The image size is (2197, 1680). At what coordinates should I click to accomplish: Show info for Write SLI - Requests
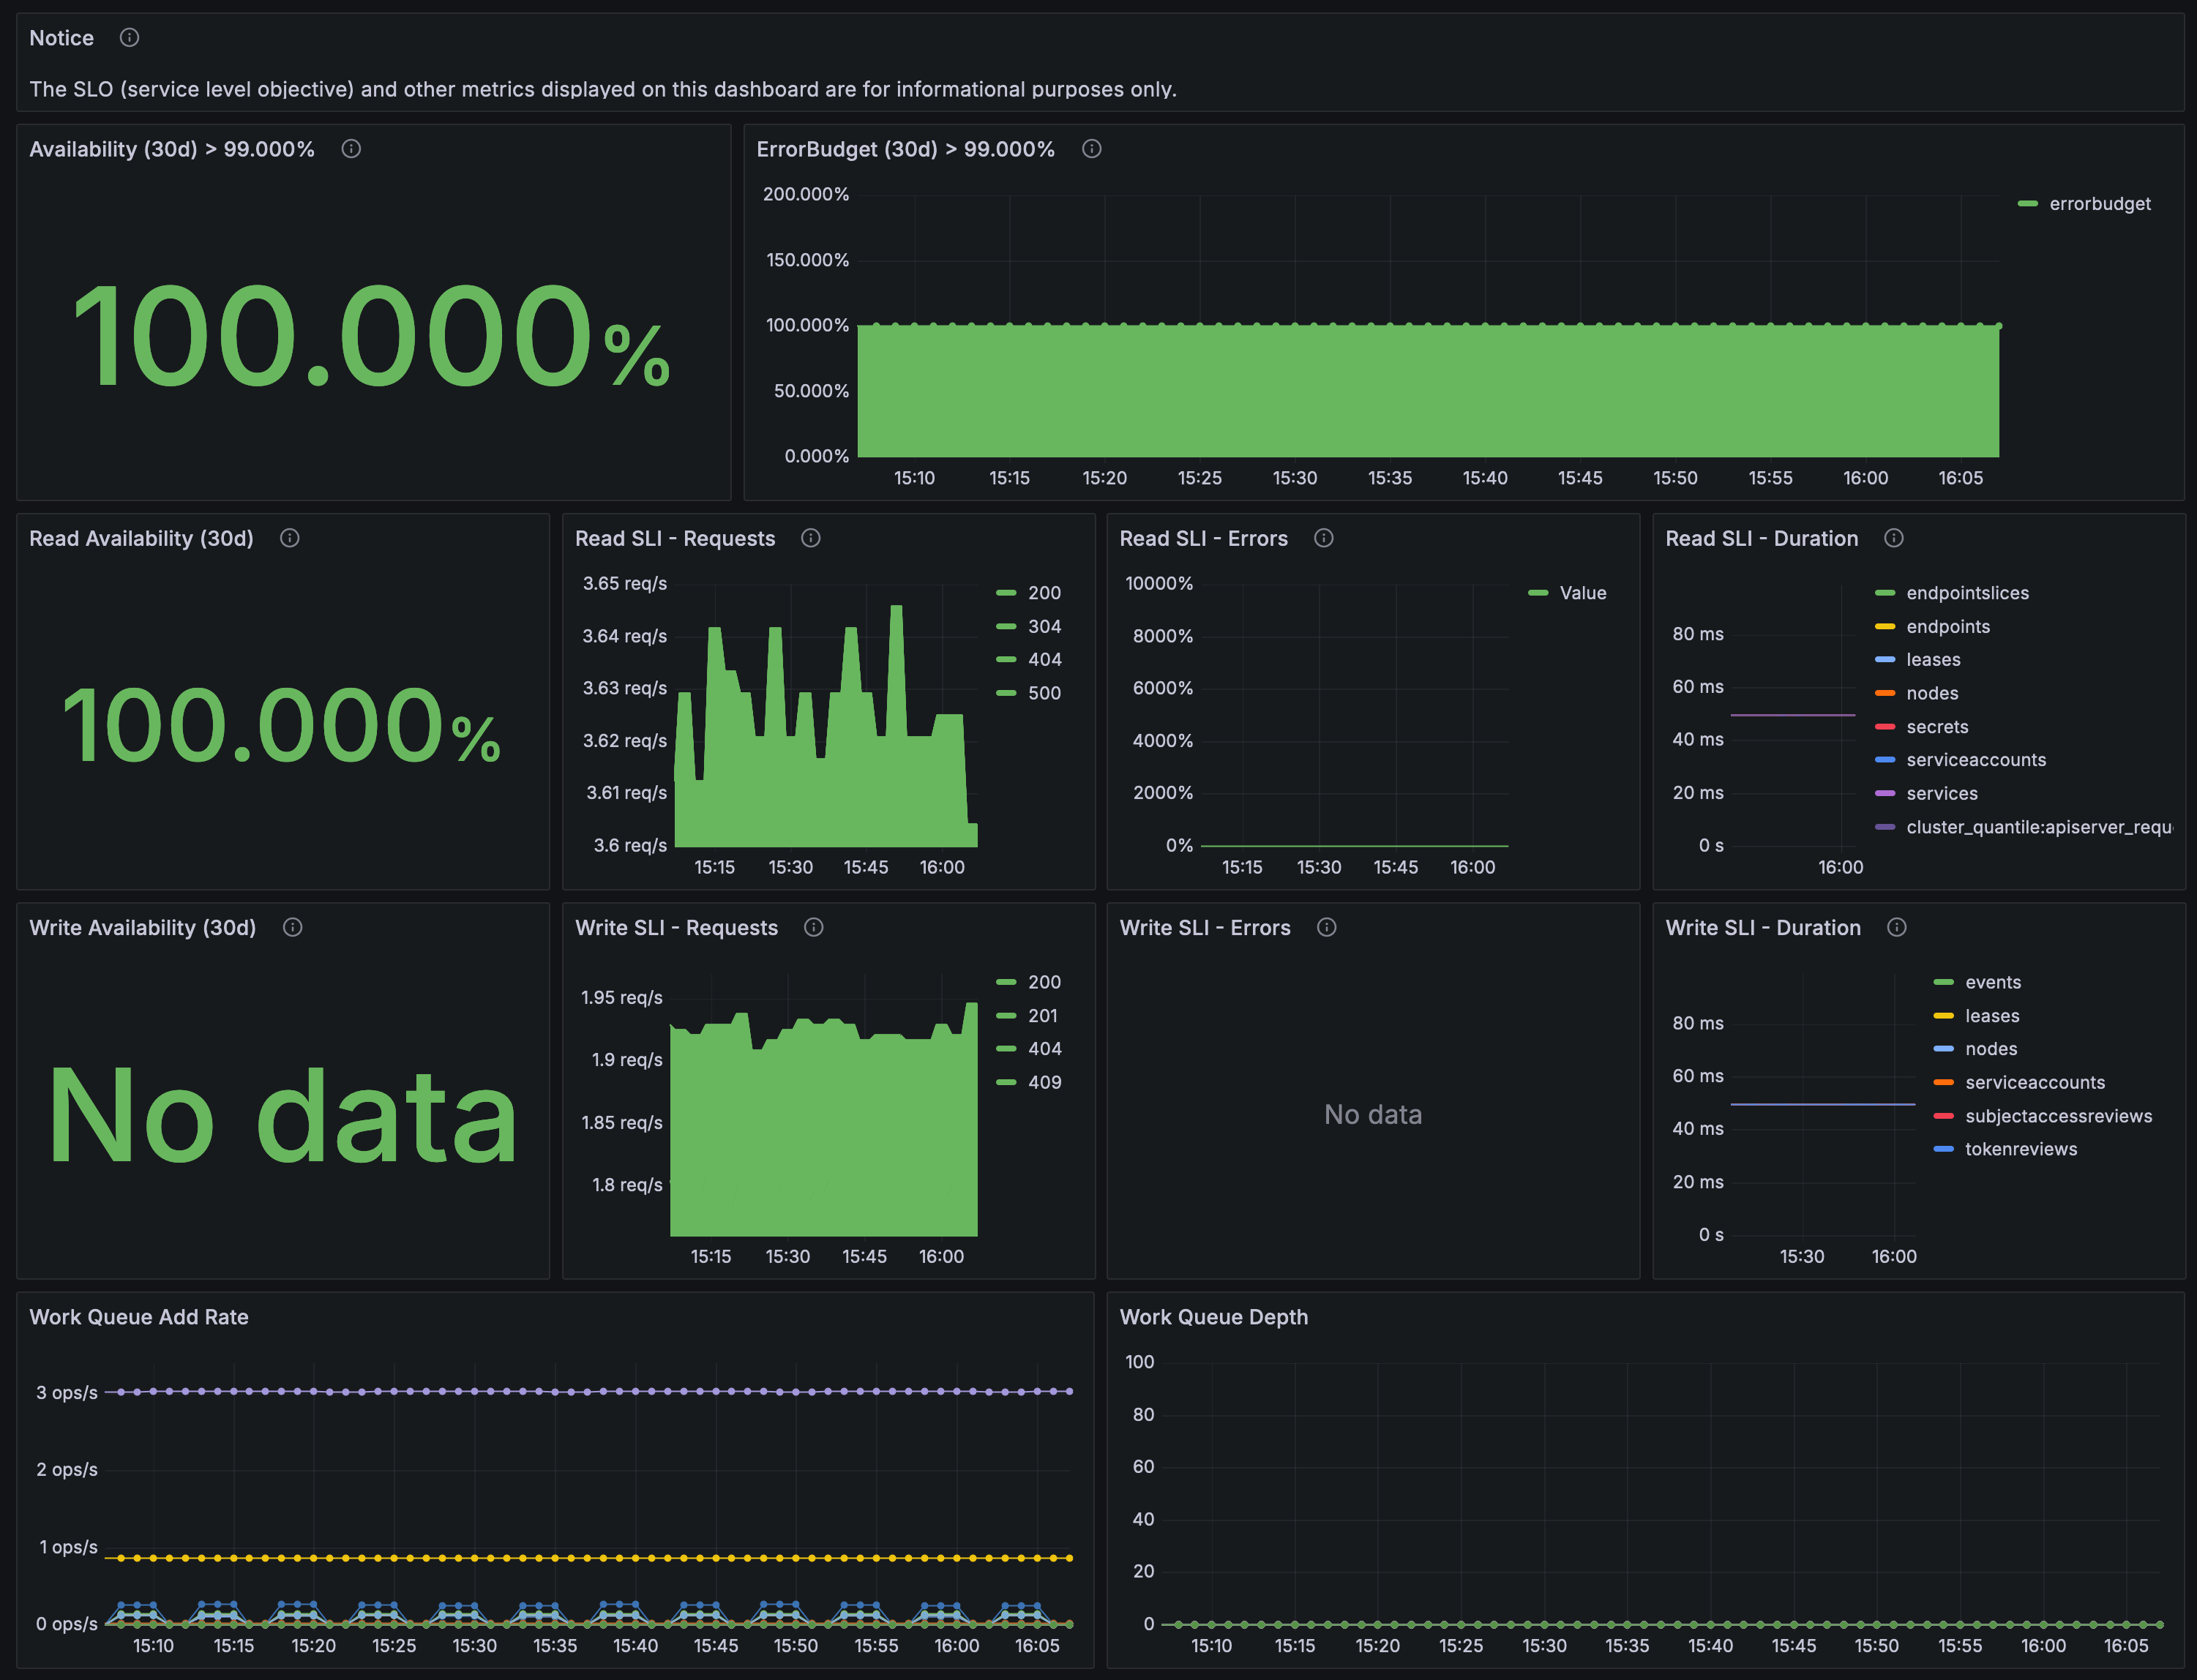(x=814, y=927)
